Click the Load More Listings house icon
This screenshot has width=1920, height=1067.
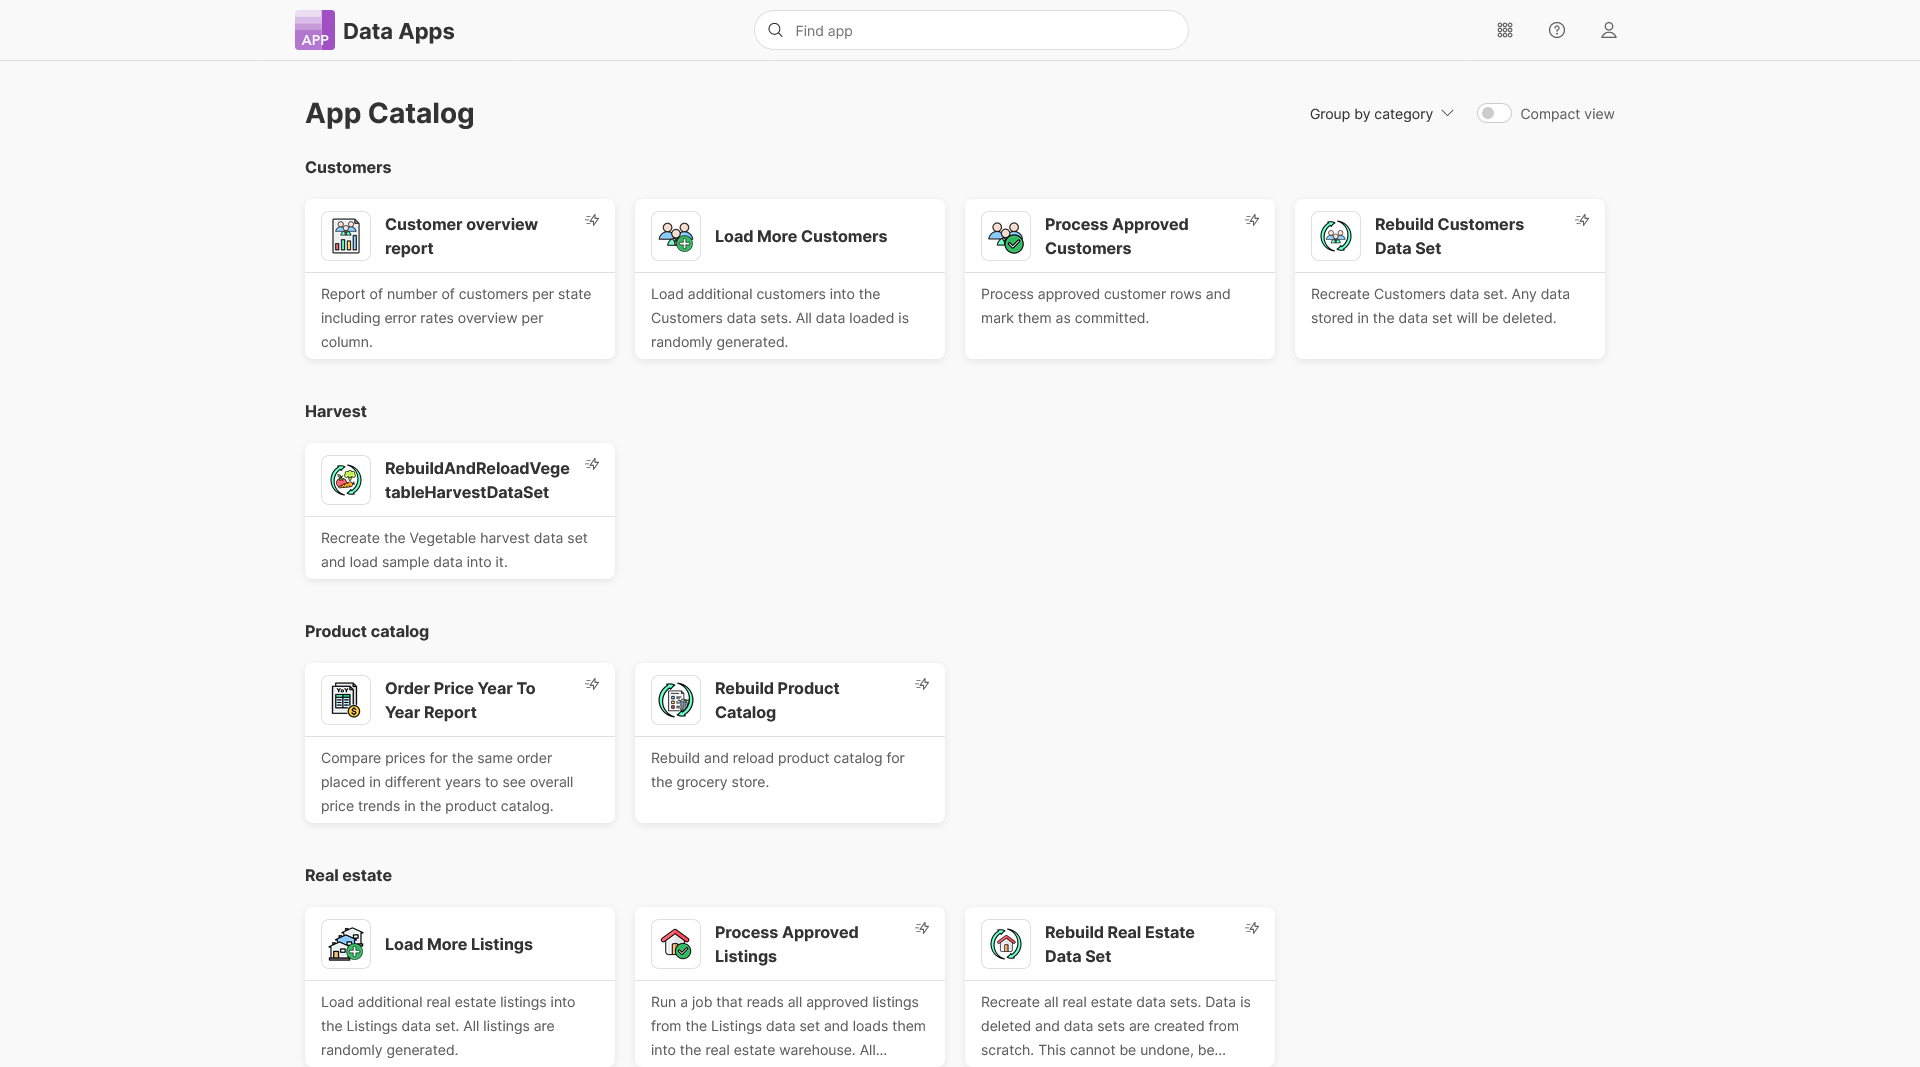coord(346,944)
